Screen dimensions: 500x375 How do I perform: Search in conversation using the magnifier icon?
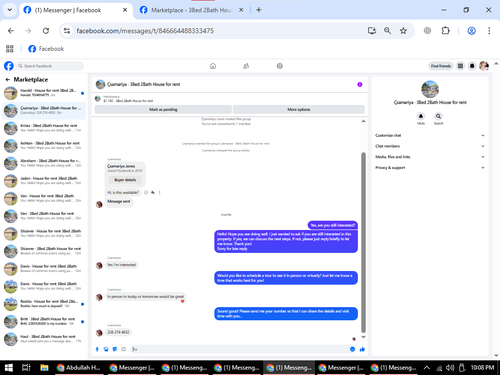438,116
